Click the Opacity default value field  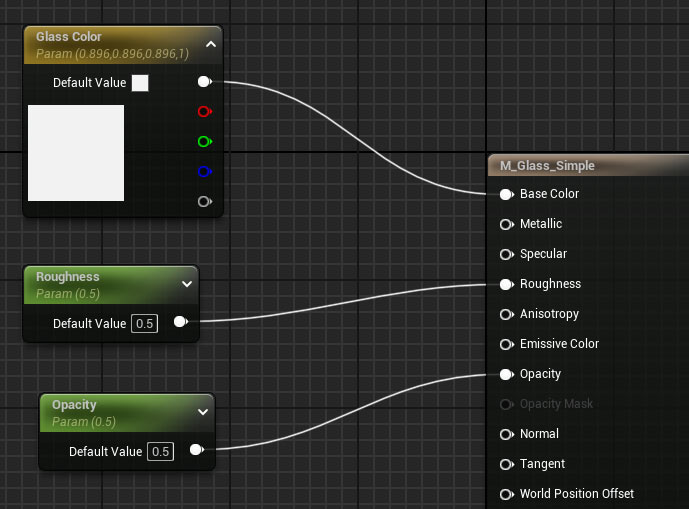160,452
